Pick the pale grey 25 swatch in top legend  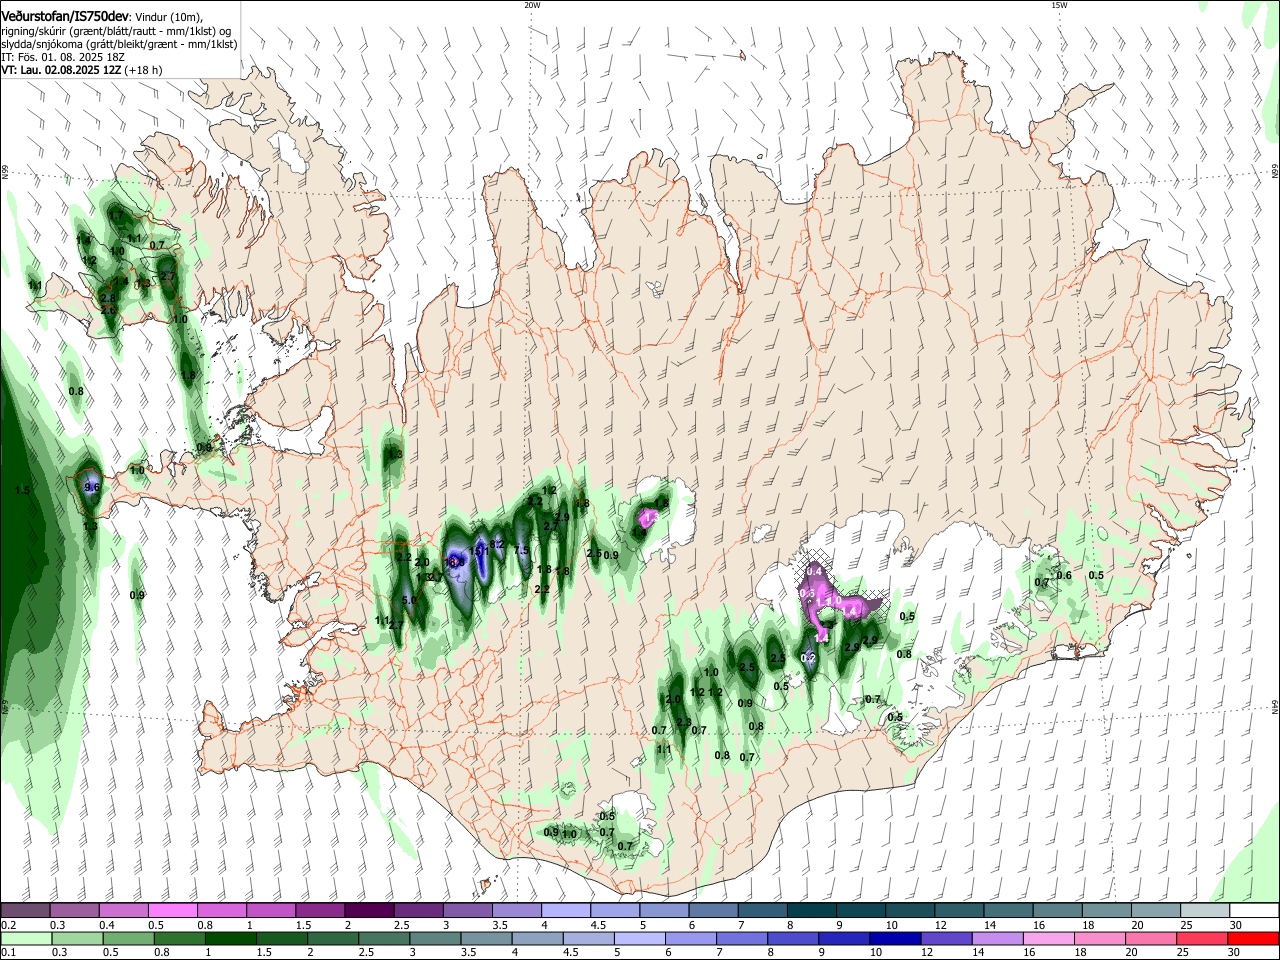[x=1206, y=910]
